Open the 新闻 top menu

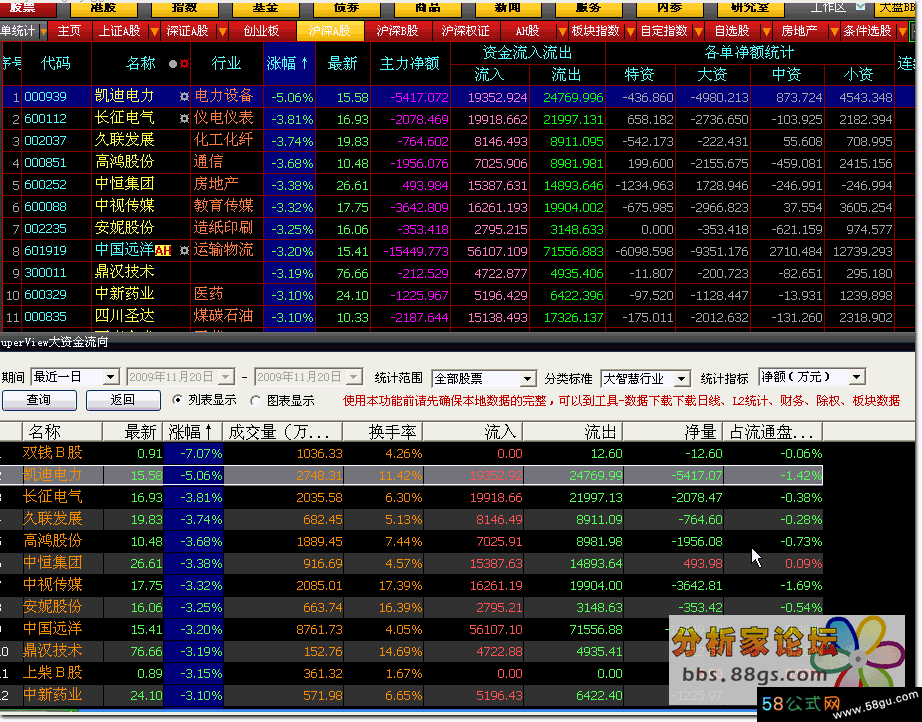[x=507, y=8]
